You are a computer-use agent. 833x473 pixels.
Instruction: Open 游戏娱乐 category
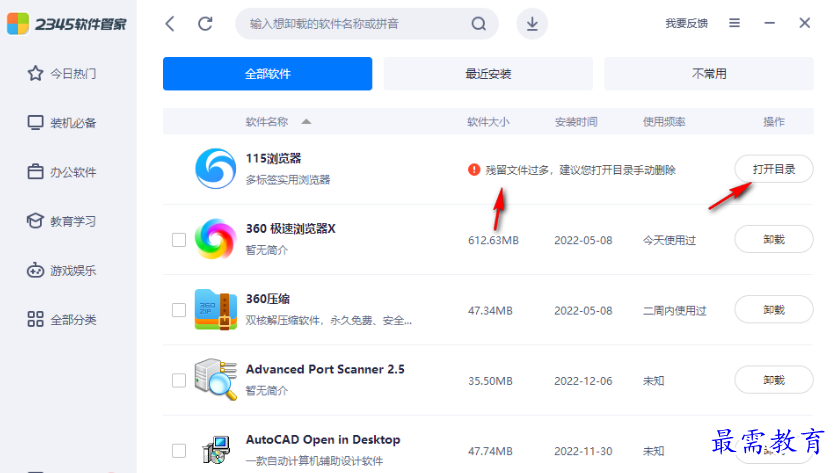point(62,271)
